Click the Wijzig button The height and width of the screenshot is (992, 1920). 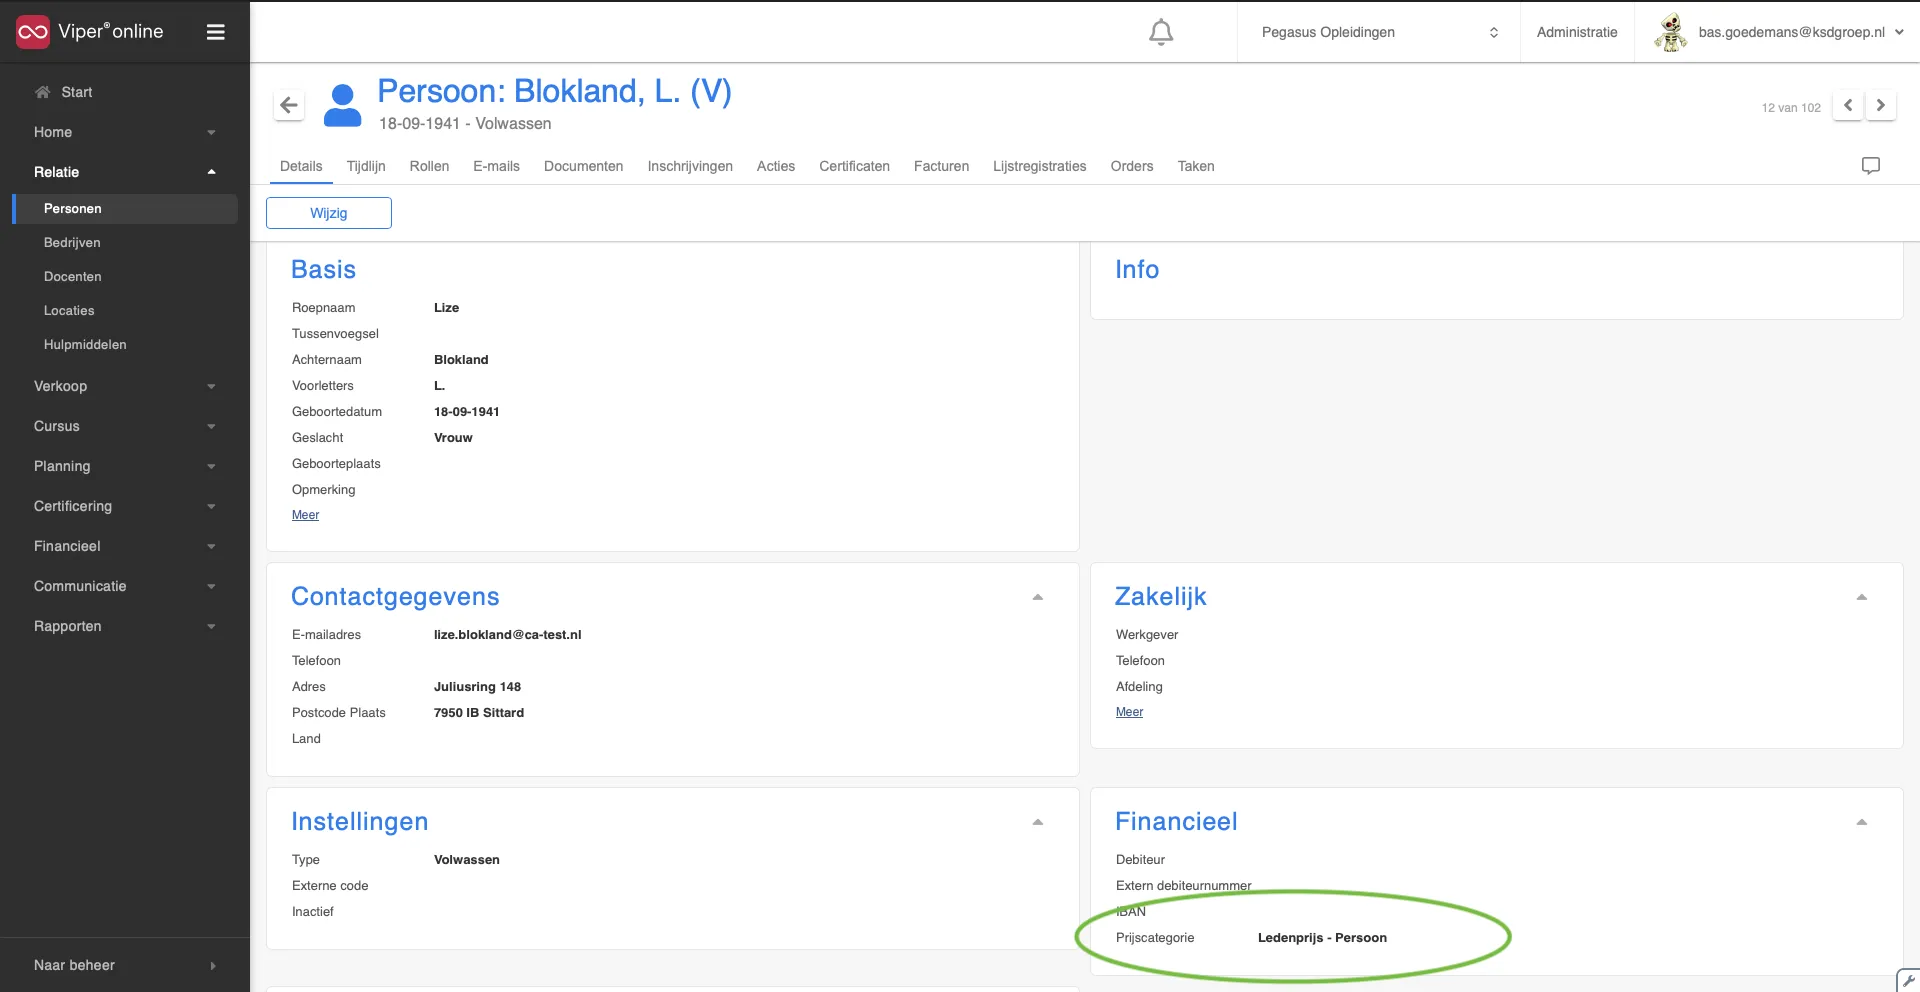pos(328,213)
